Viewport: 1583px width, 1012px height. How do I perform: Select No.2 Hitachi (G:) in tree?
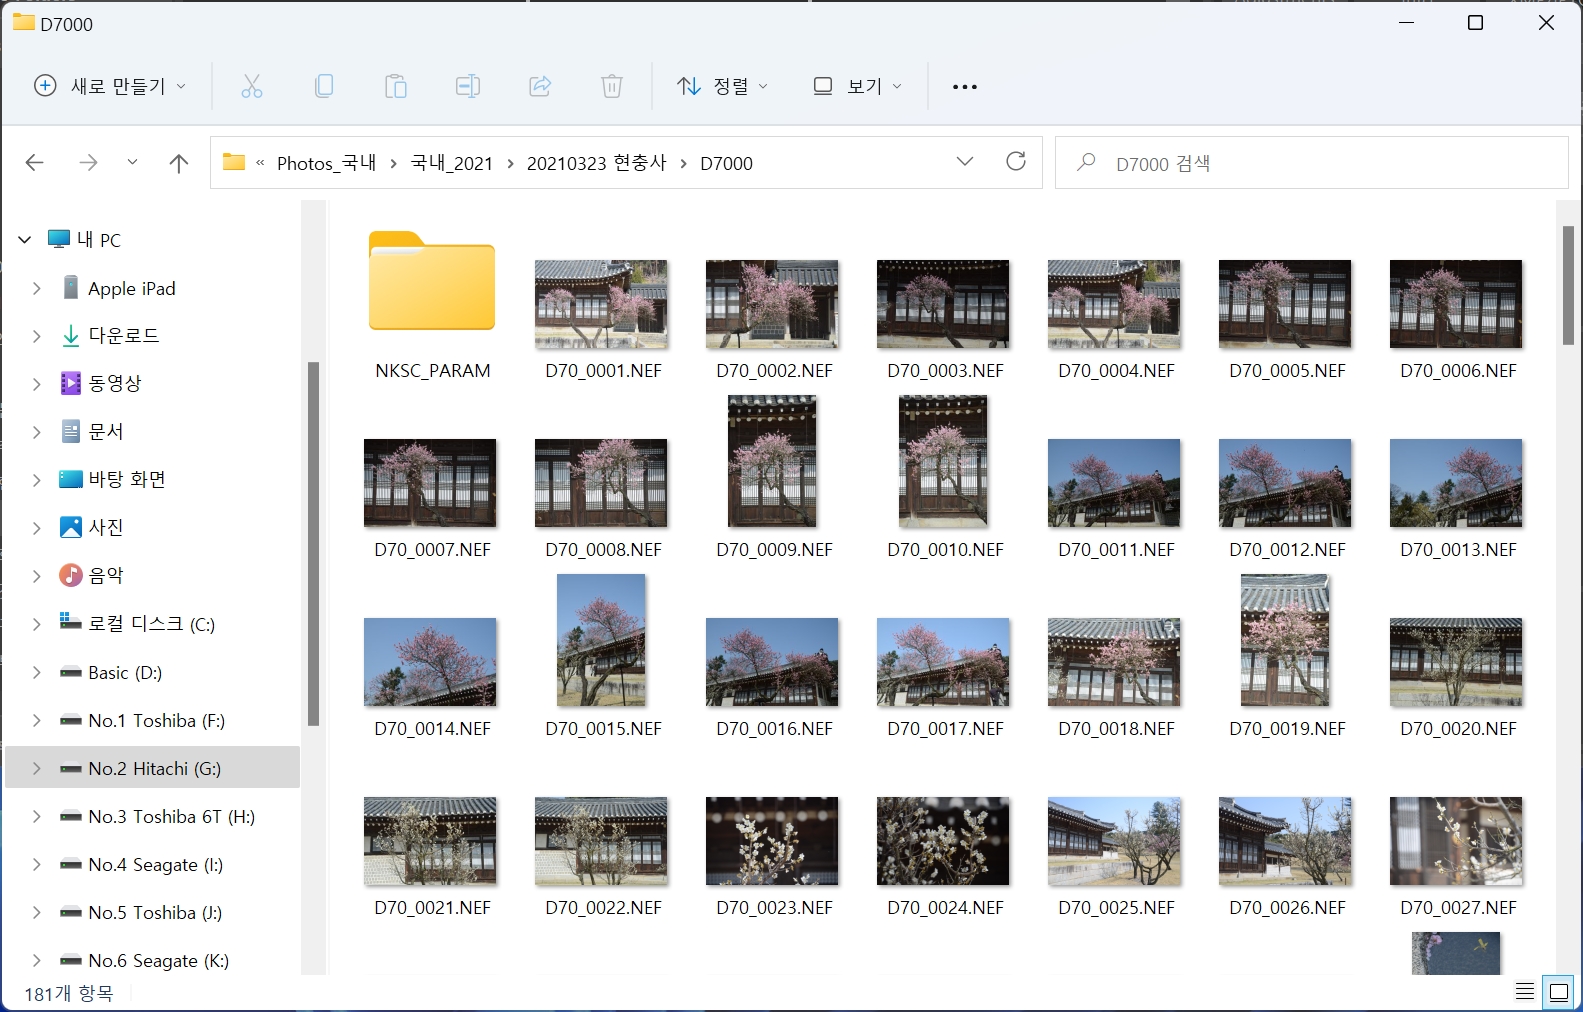coord(153,768)
